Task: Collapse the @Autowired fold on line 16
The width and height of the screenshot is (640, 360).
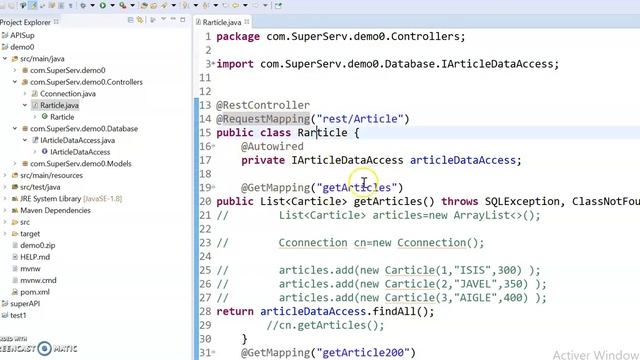Action: pos(213,146)
